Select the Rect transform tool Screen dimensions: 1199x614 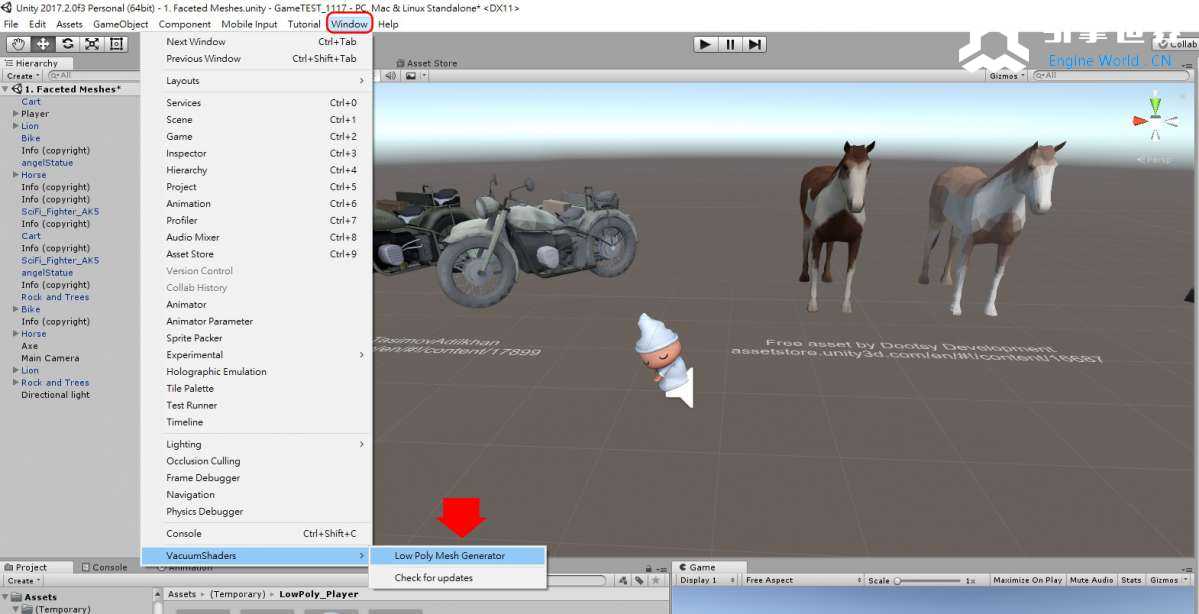pyautogui.click(x=116, y=44)
